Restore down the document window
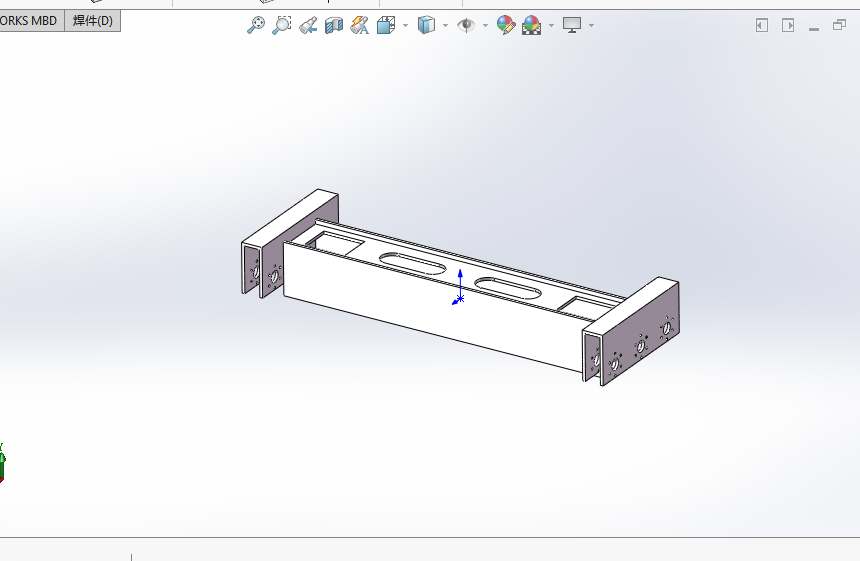This screenshot has height=561, width=860. [x=840, y=25]
